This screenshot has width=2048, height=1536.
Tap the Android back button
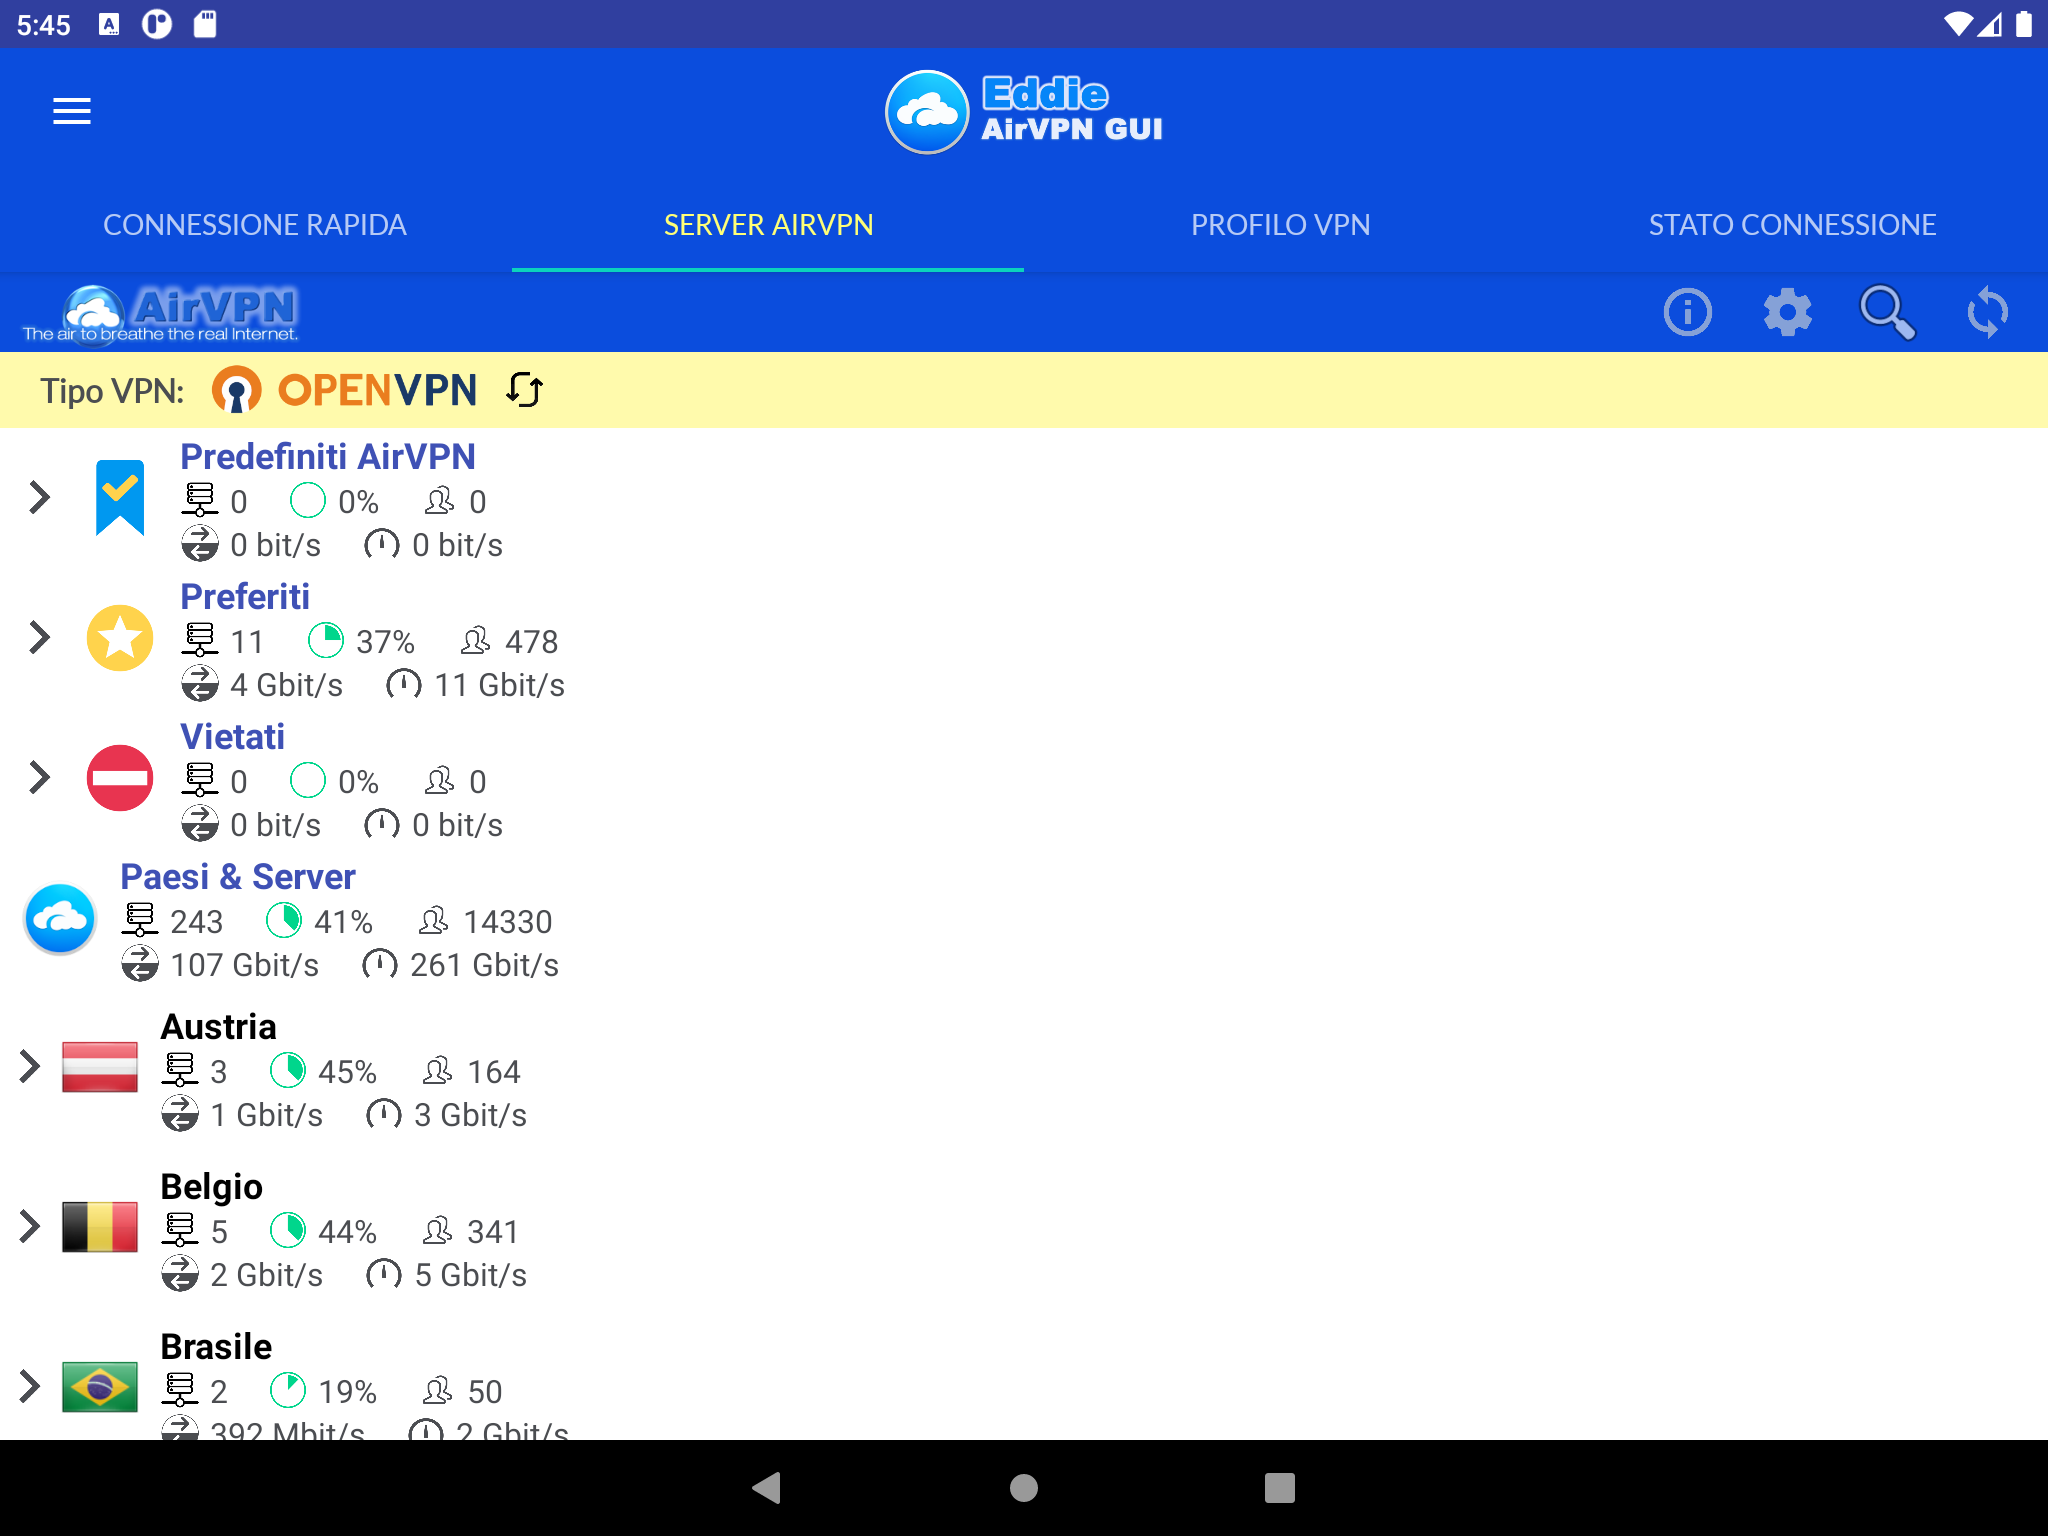(x=767, y=1488)
